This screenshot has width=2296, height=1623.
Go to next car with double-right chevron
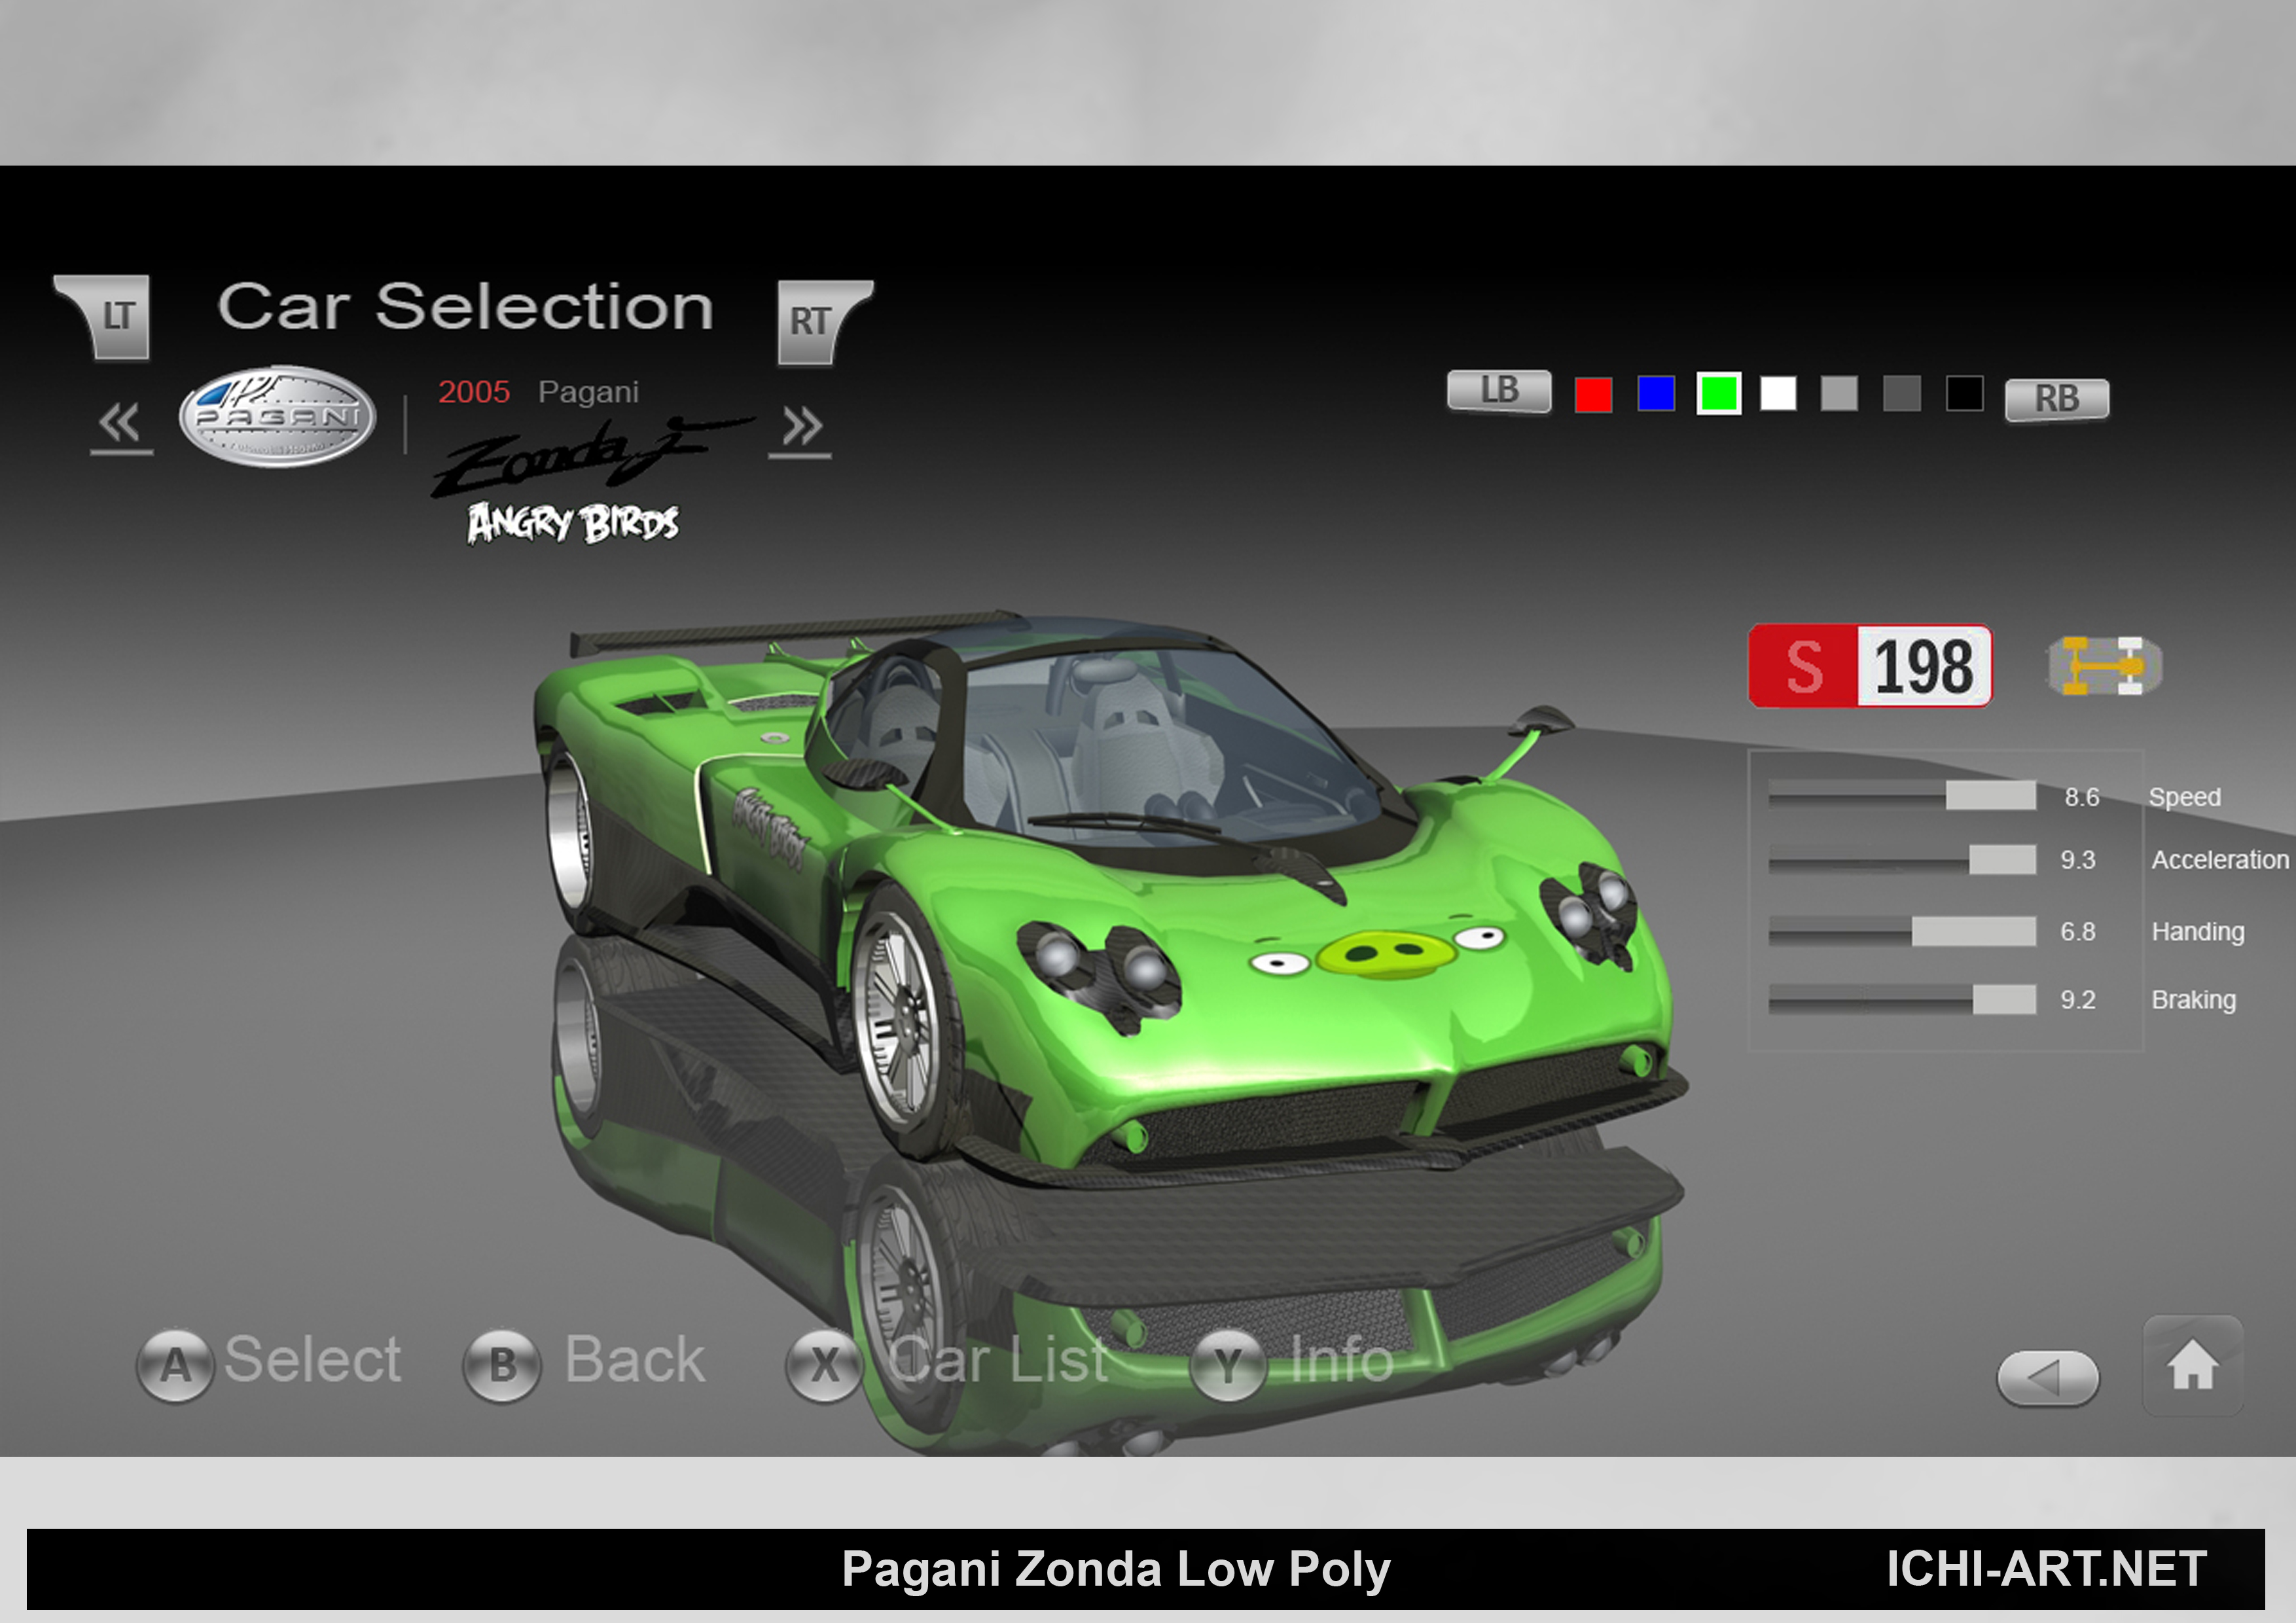[x=801, y=427]
